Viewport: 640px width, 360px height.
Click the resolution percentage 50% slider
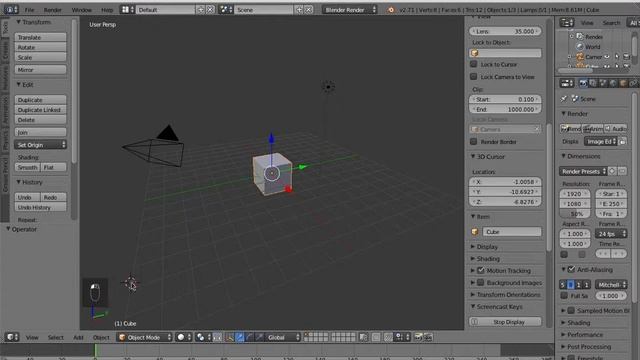pos(575,213)
